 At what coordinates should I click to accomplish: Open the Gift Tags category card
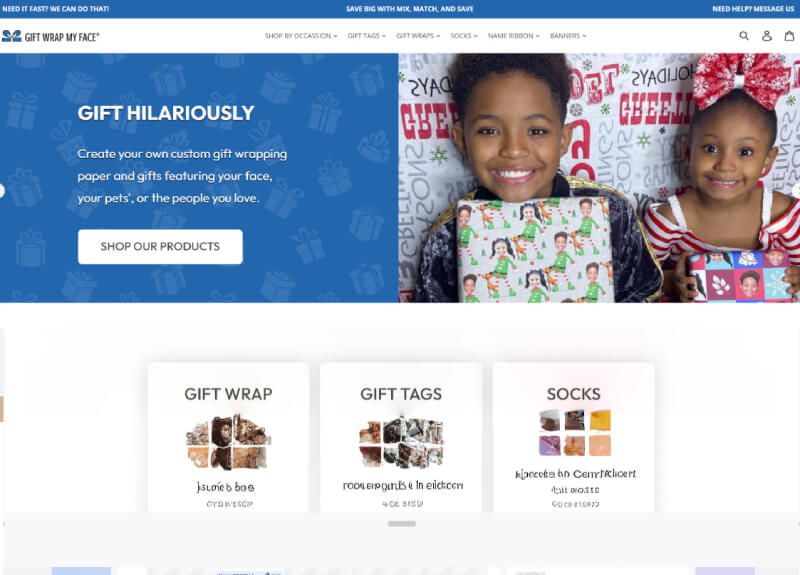click(x=401, y=438)
